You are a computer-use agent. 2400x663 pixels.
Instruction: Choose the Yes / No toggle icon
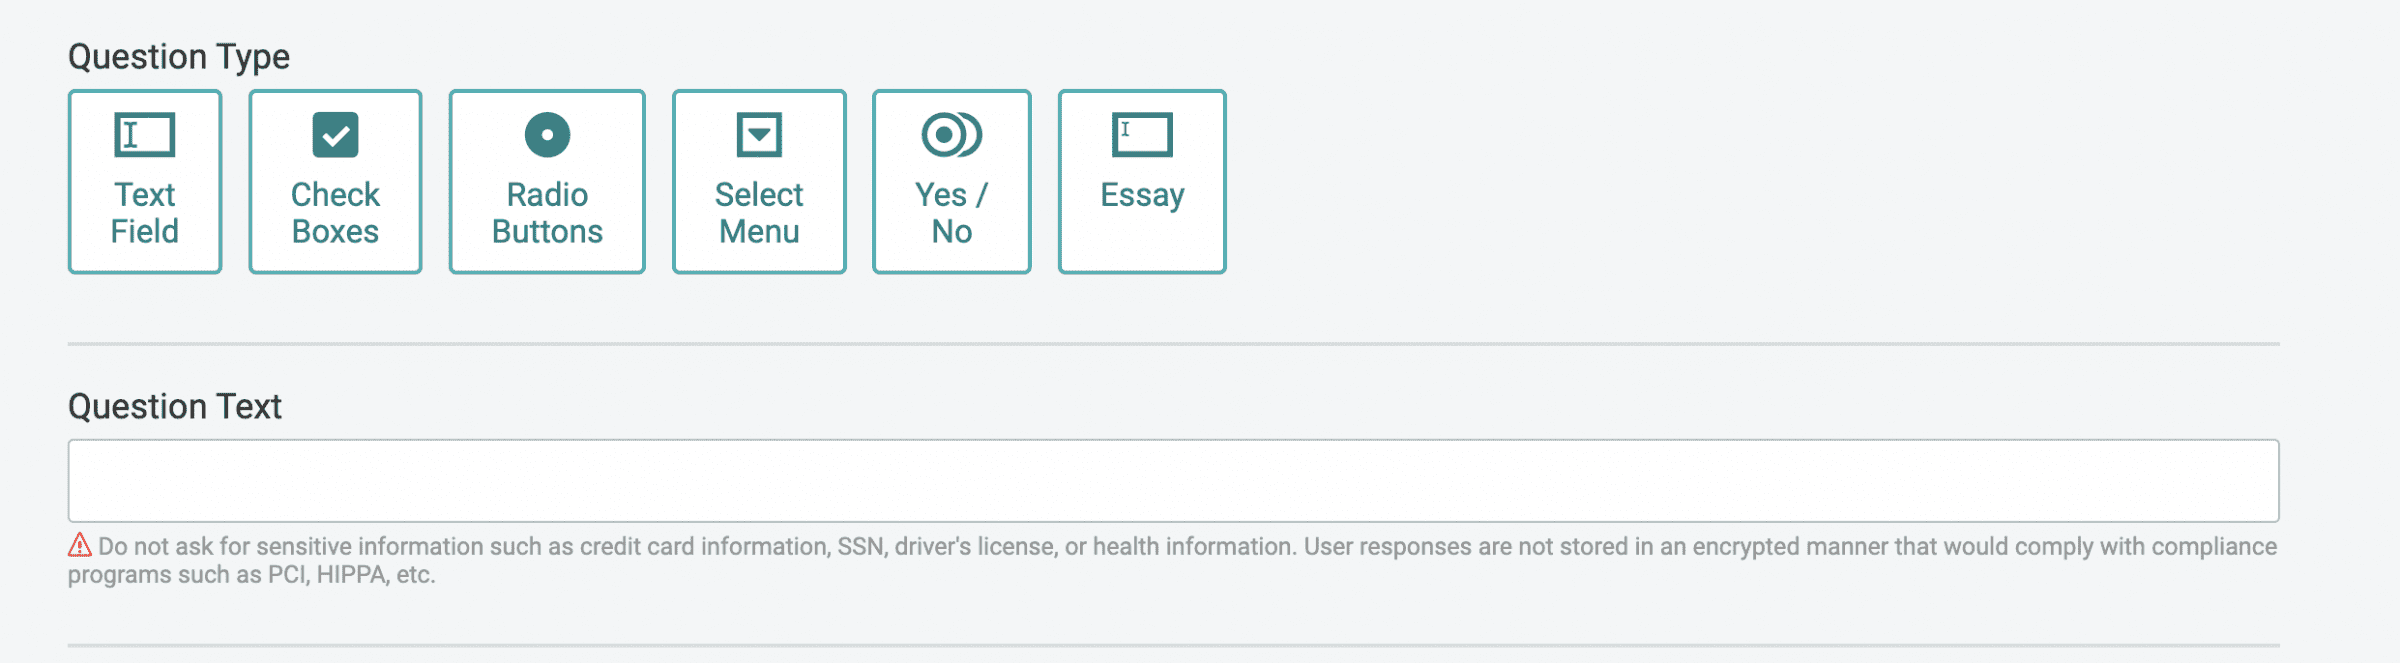952,134
